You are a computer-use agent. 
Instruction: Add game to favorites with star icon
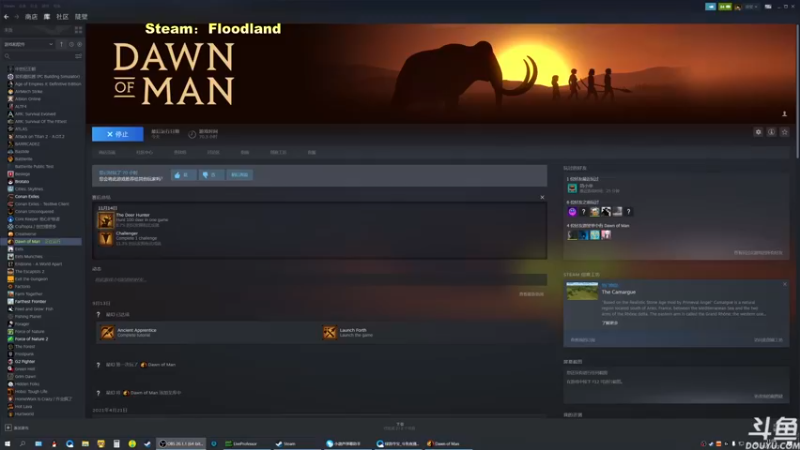point(785,132)
